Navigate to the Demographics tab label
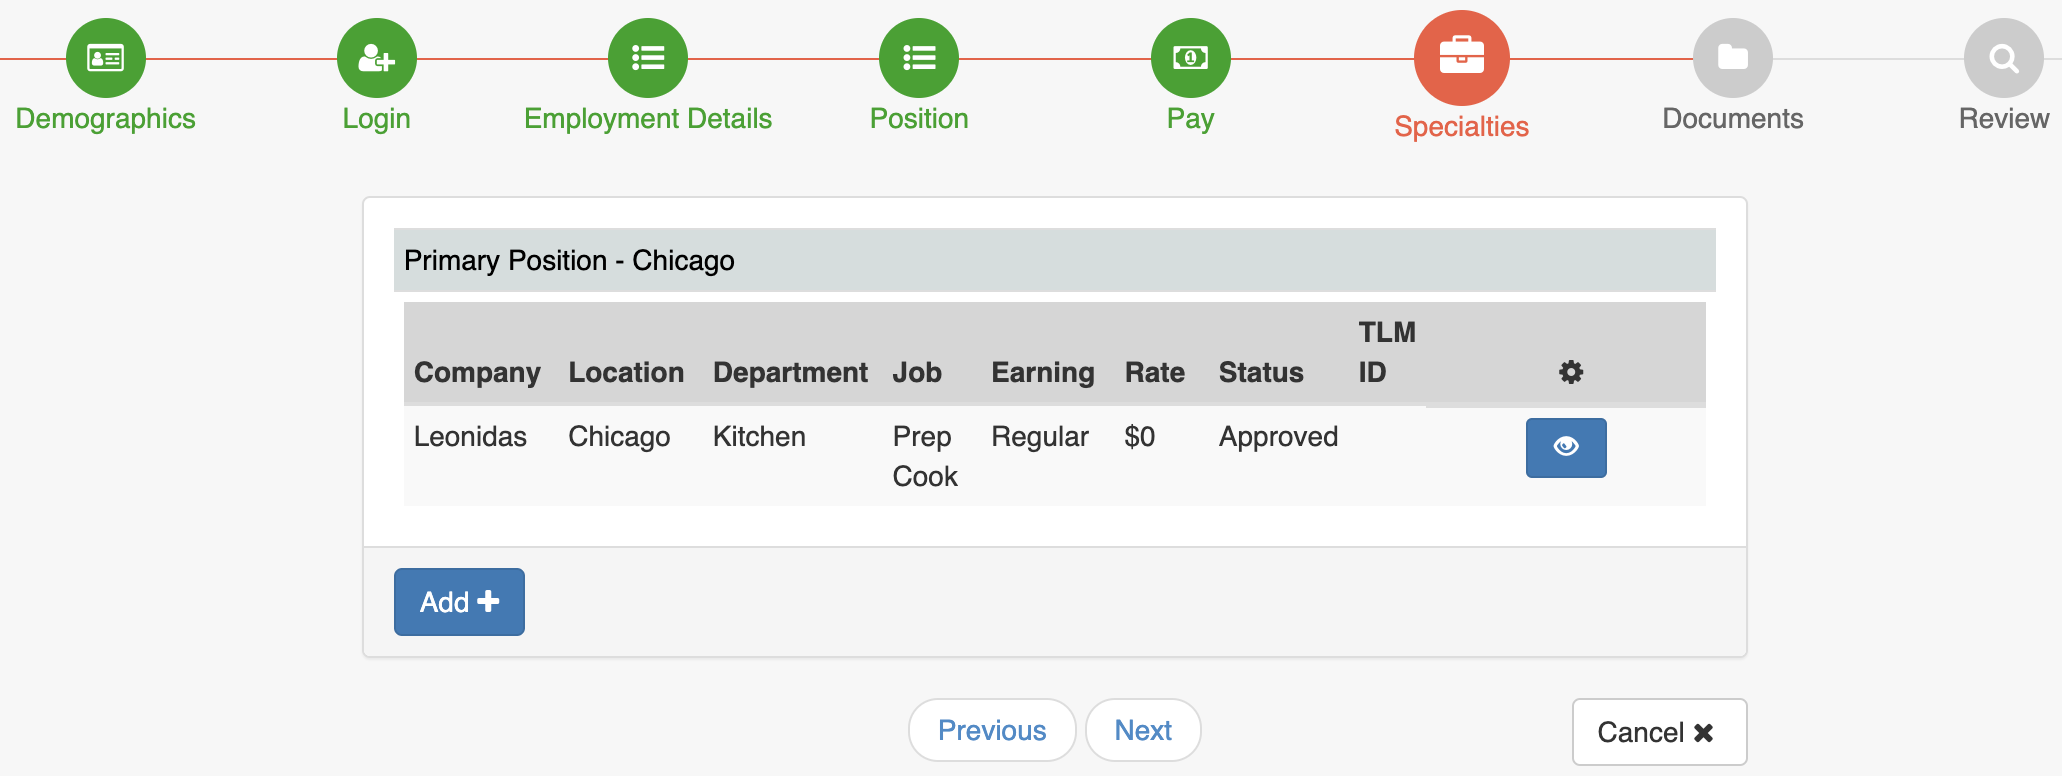 point(105,118)
